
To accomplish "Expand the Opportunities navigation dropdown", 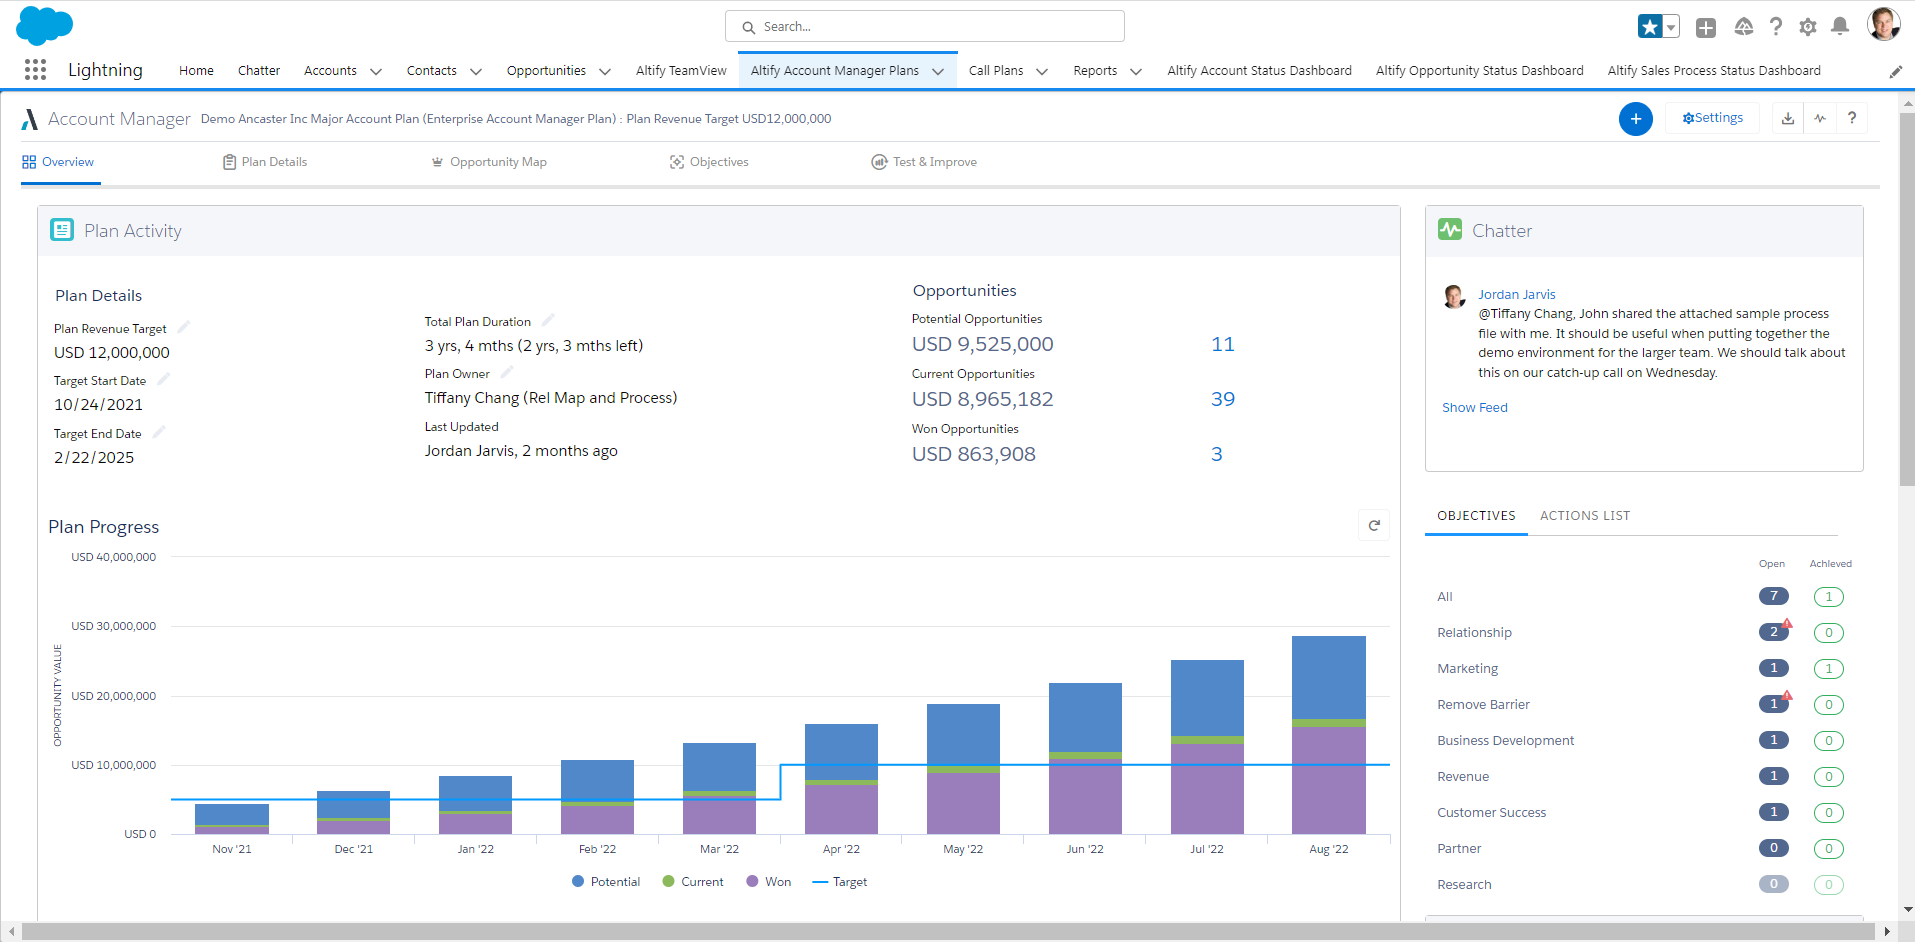I will pyautogui.click(x=605, y=70).
